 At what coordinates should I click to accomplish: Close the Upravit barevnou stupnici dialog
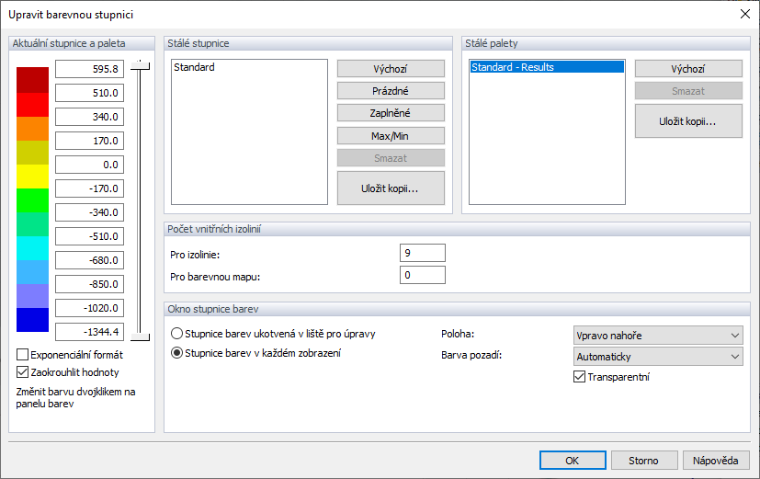(745, 14)
